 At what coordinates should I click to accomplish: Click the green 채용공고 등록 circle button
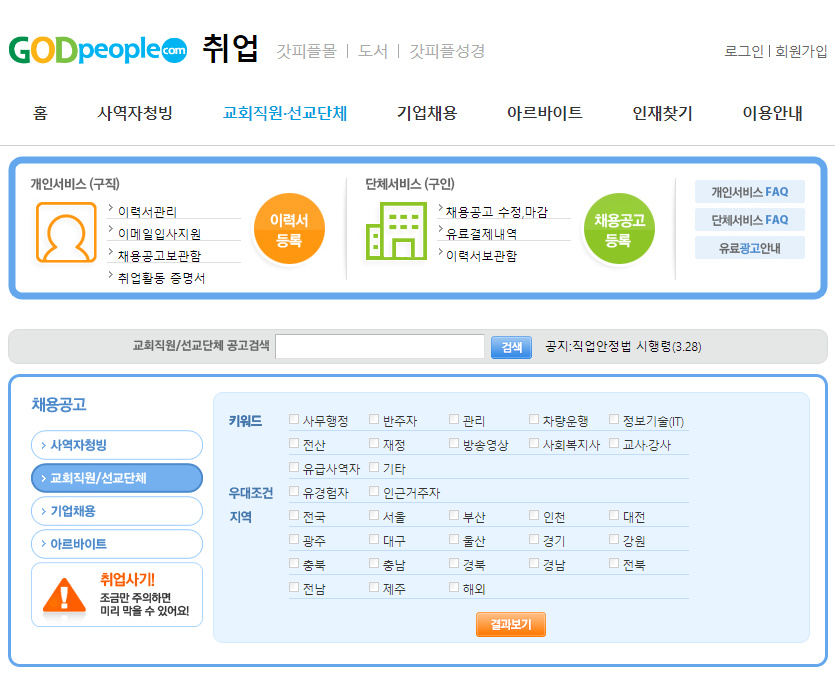(x=619, y=229)
